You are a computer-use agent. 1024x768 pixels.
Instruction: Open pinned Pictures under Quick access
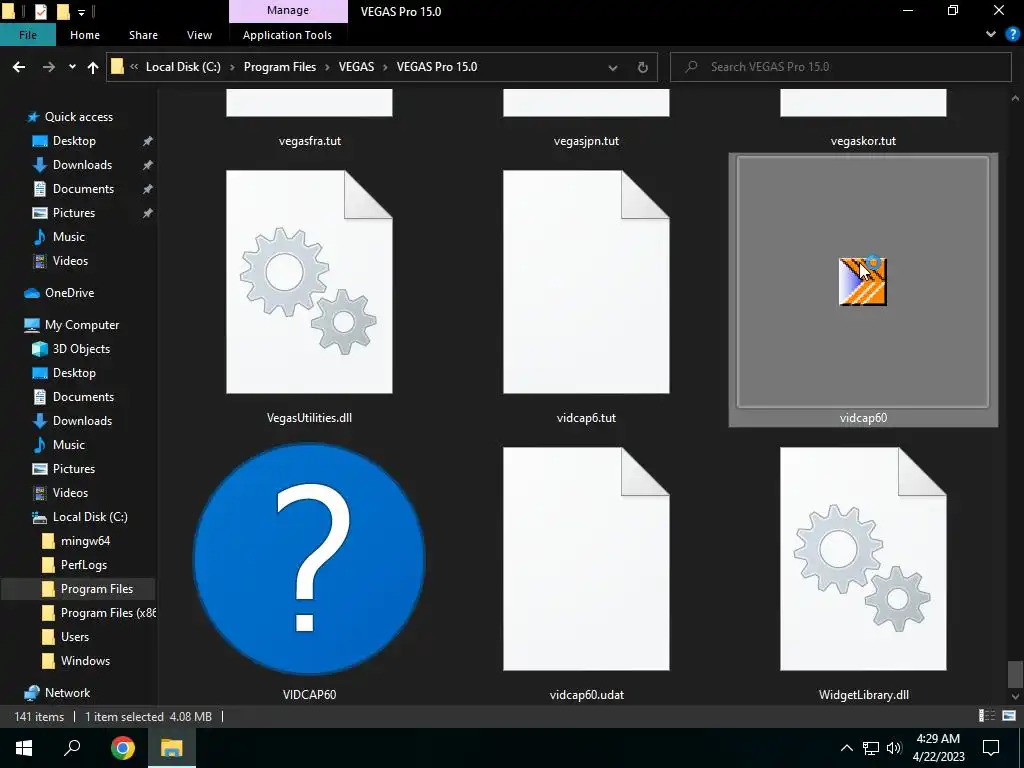tap(74, 213)
